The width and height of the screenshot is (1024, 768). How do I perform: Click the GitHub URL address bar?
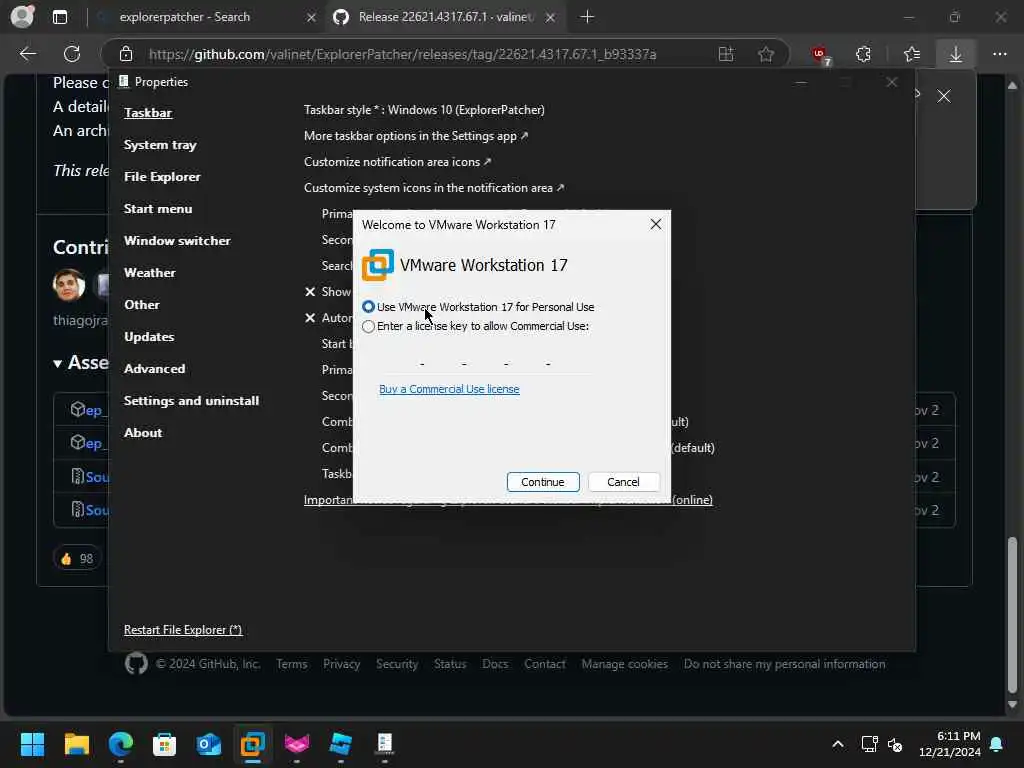(x=402, y=54)
